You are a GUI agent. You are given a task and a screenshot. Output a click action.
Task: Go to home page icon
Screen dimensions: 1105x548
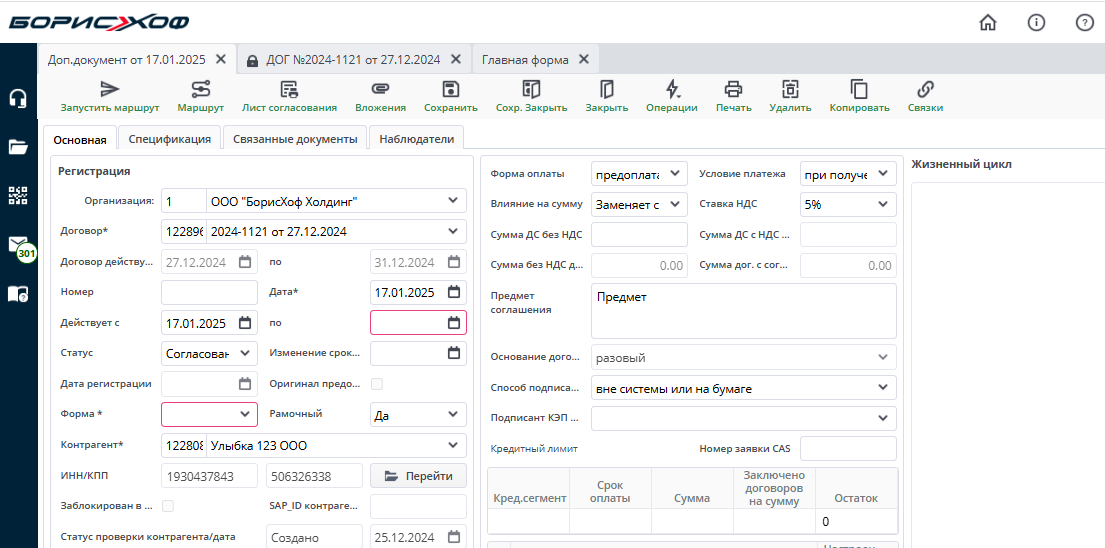988,22
